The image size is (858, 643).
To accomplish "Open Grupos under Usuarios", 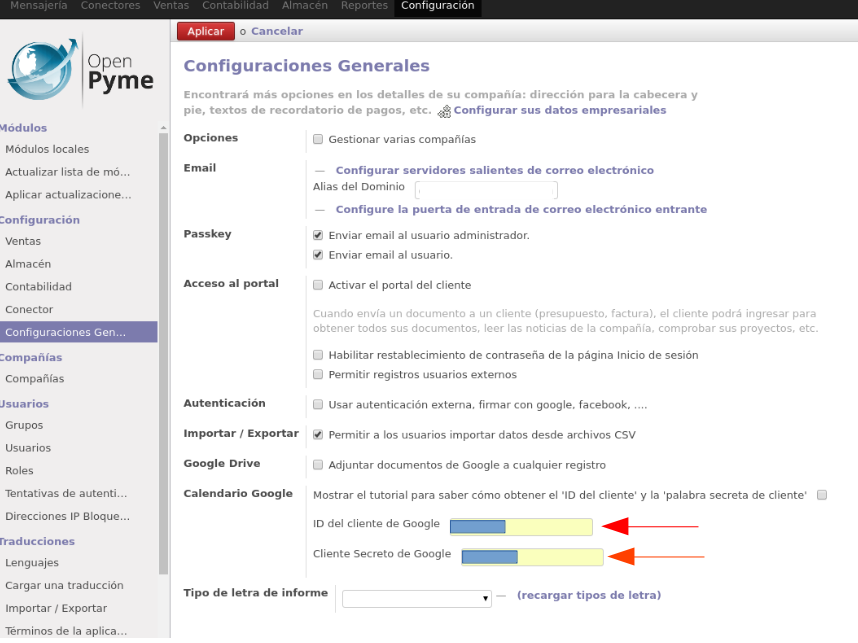I will (x=24, y=425).
